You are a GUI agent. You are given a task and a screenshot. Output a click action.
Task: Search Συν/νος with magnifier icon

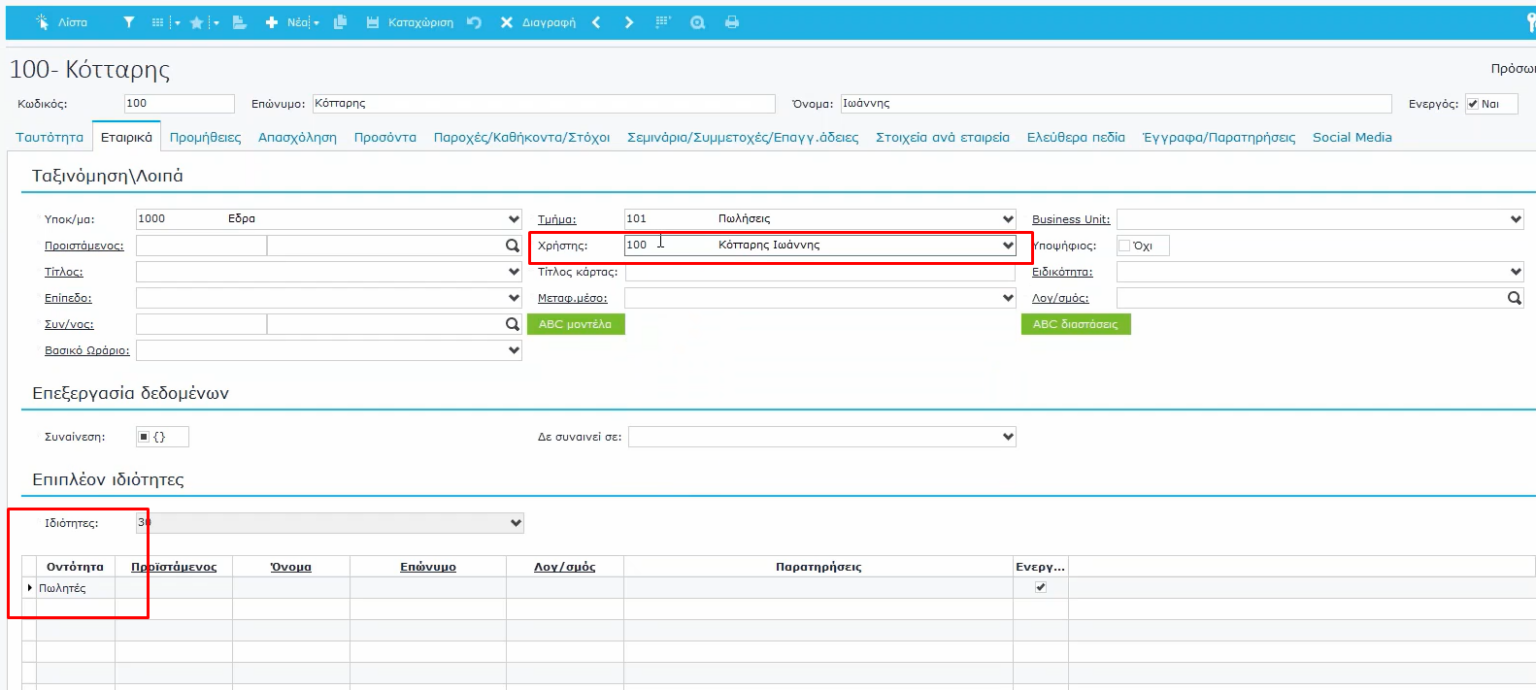[x=514, y=324]
